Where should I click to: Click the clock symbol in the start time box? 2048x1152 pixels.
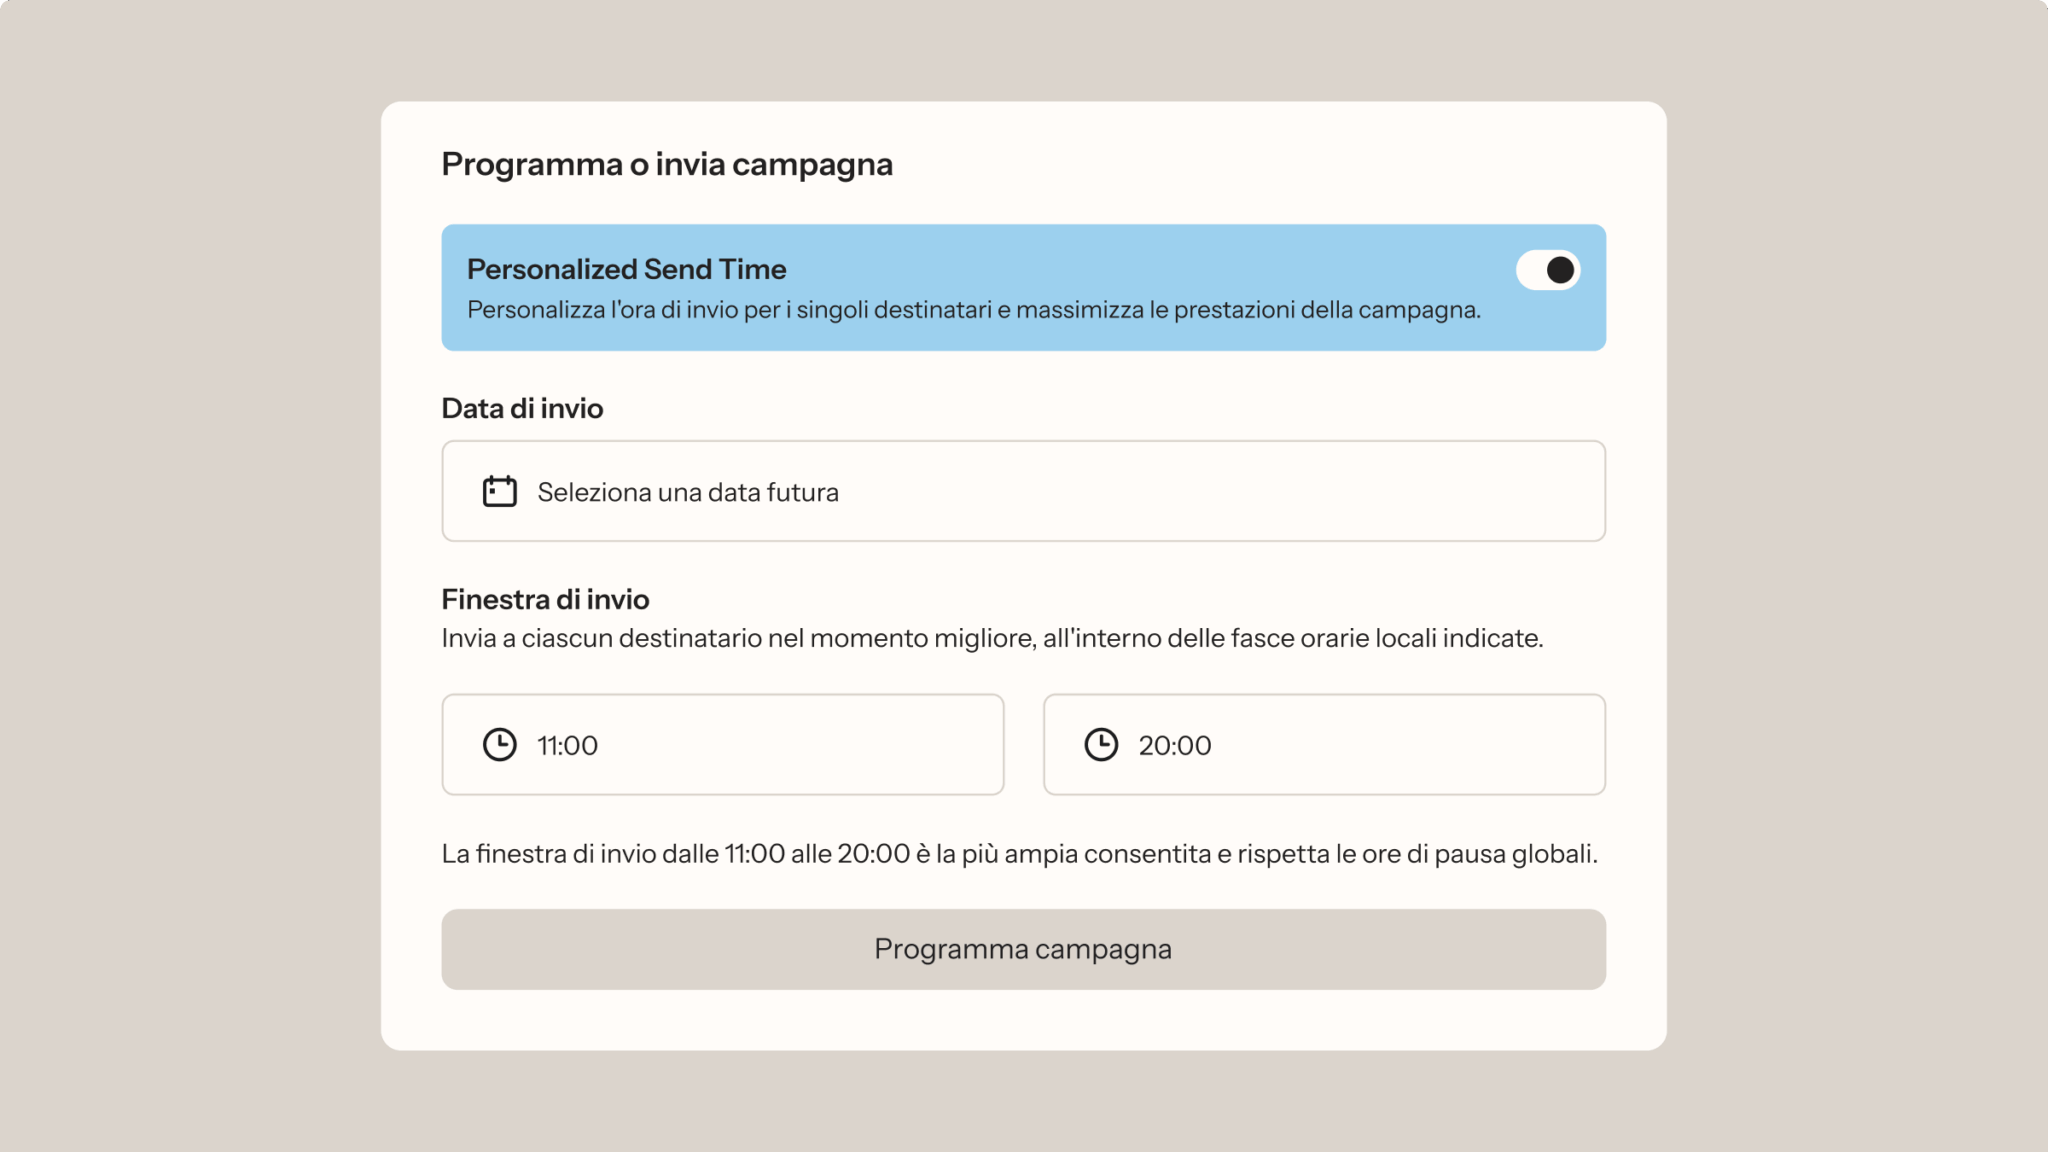click(499, 744)
